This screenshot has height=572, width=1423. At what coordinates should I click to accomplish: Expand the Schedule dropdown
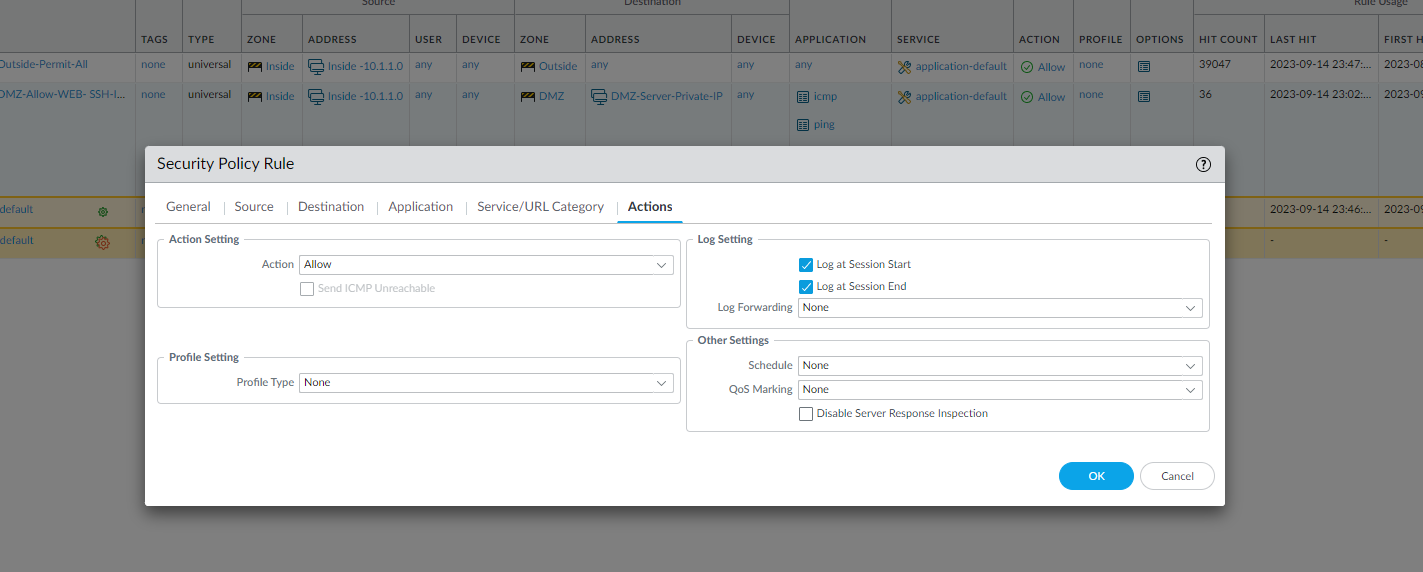point(1000,366)
